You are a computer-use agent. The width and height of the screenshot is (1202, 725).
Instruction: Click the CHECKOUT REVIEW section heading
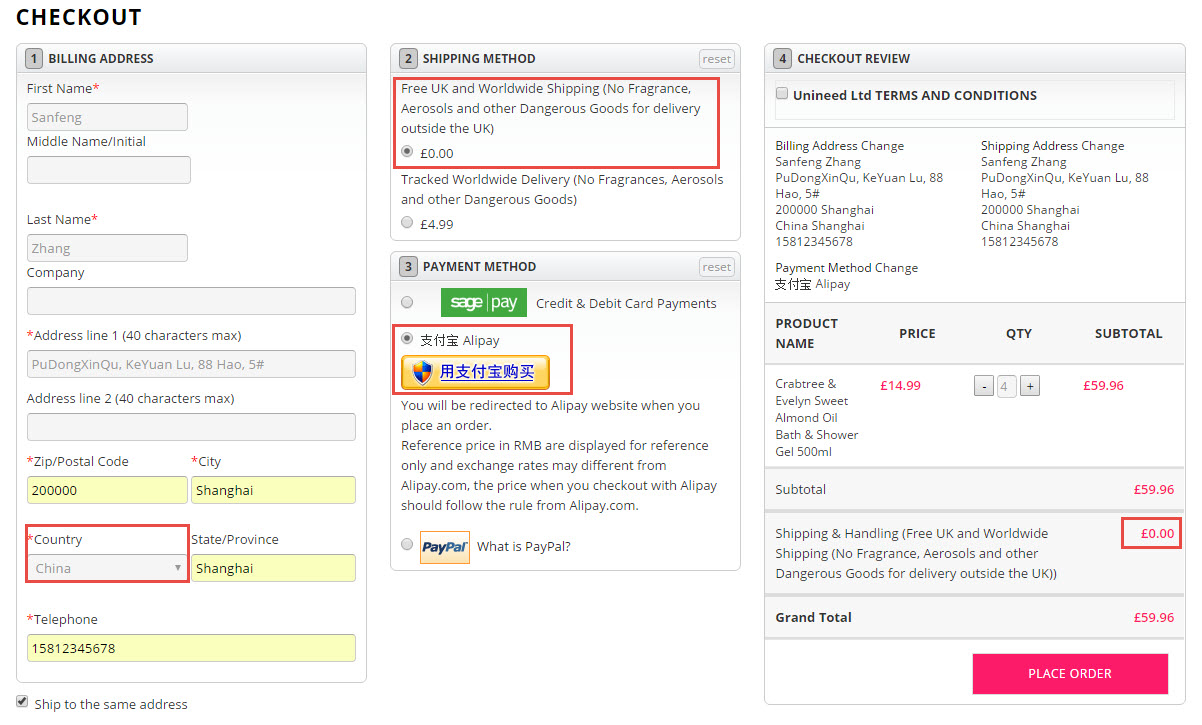(x=853, y=59)
